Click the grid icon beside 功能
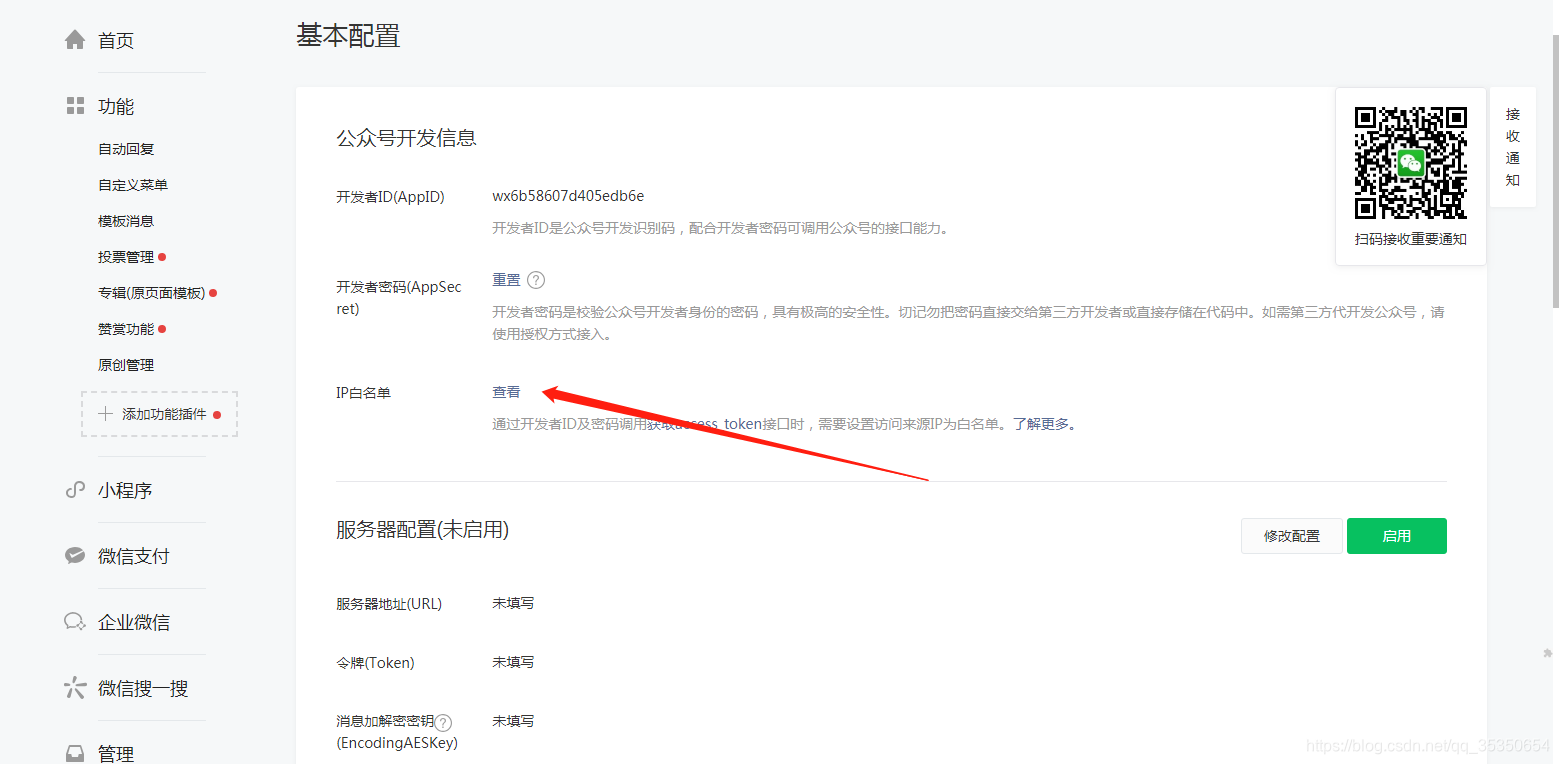Viewport: 1559px width, 764px height. click(x=75, y=105)
